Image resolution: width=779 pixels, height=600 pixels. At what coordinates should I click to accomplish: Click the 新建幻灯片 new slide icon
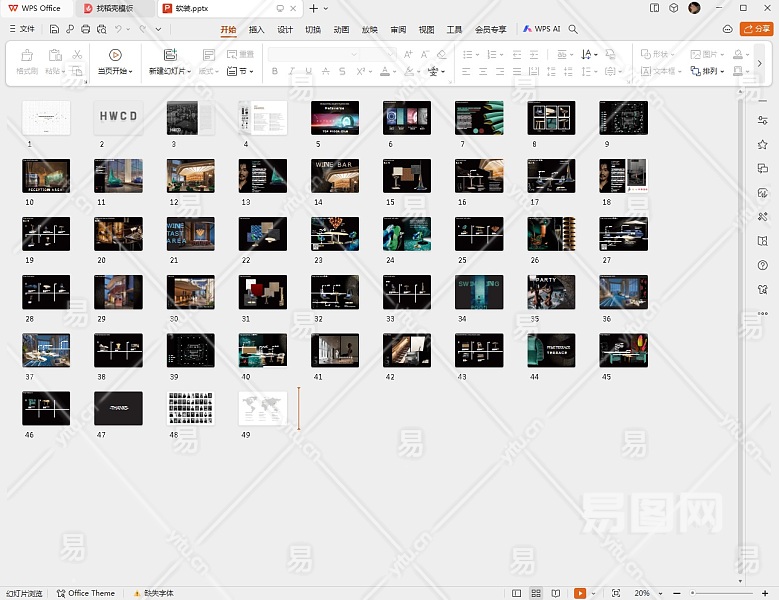coord(170,55)
